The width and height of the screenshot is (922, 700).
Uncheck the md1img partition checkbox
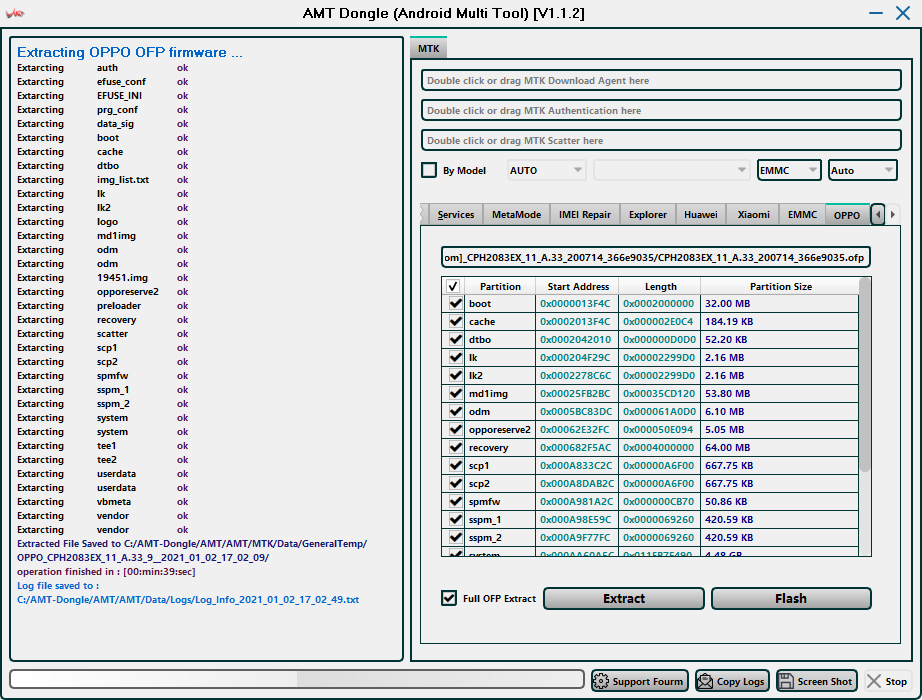[455, 393]
